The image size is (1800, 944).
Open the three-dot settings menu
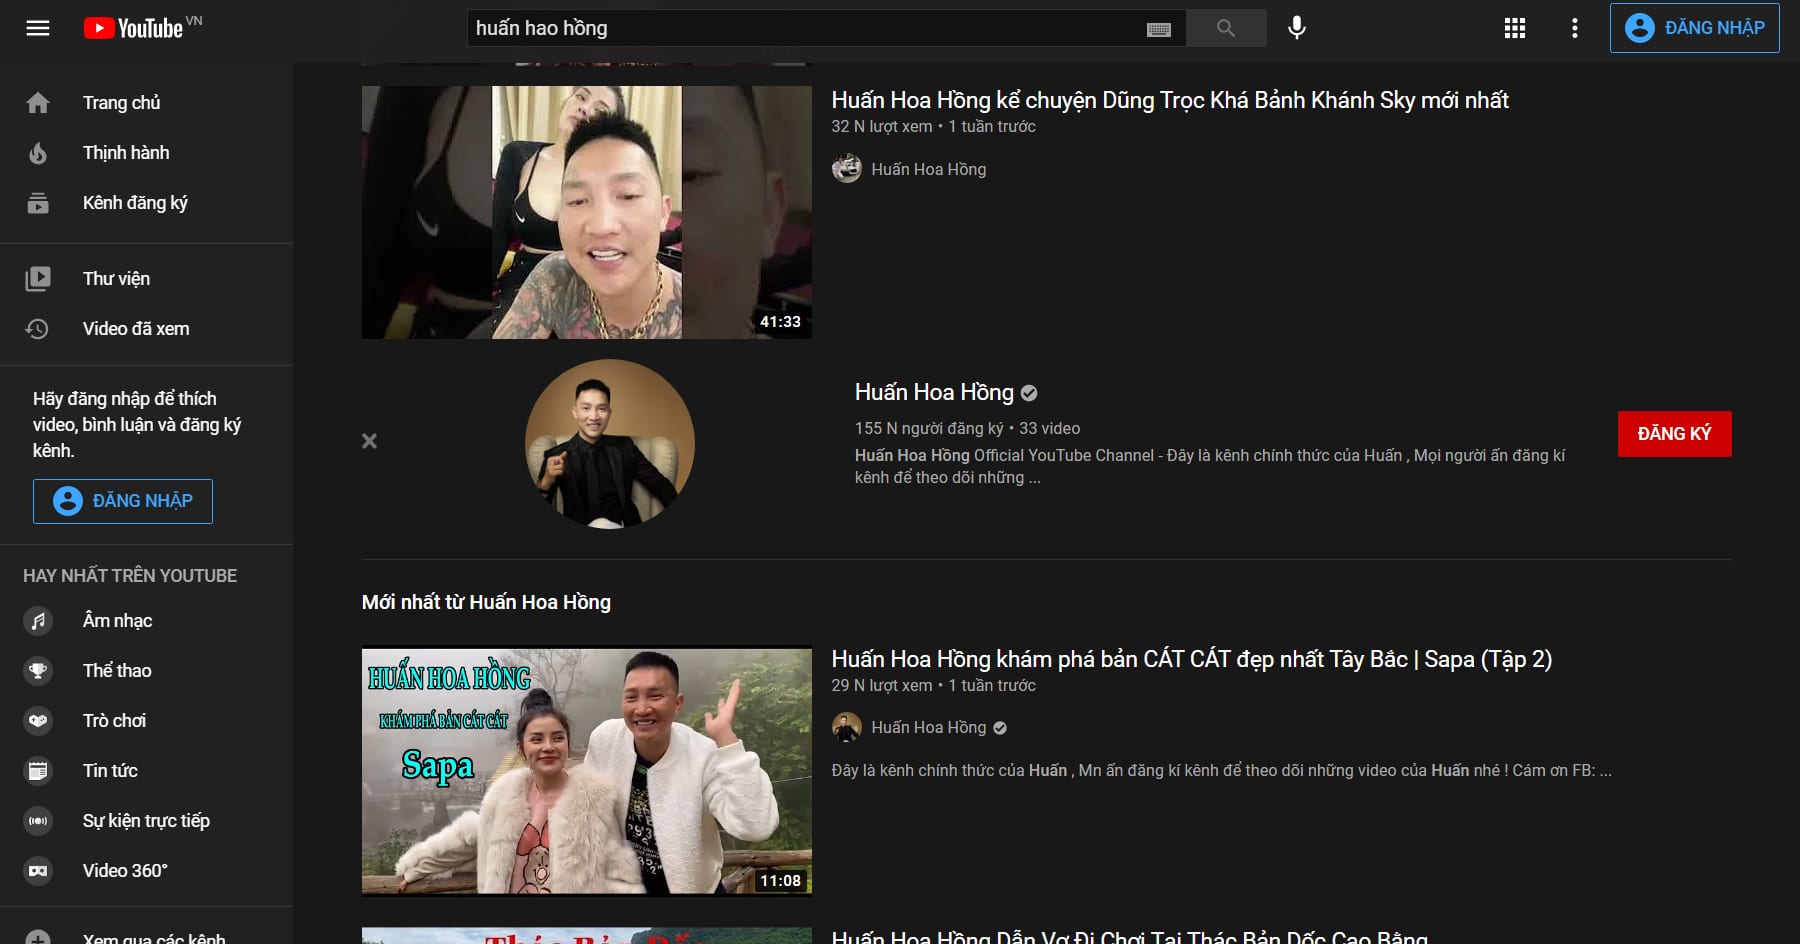(x=1575, y=28)
